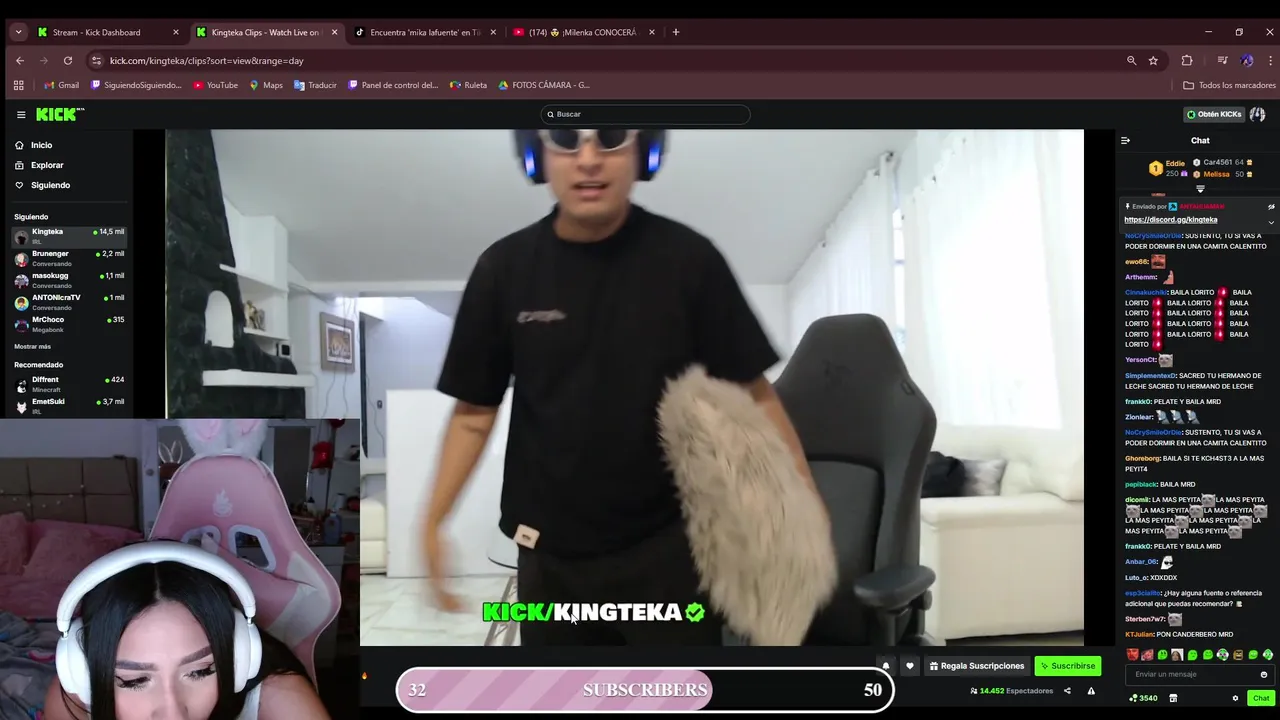
Task: Open the ANTONIcraTV followed channel
Action: point(69,302)
